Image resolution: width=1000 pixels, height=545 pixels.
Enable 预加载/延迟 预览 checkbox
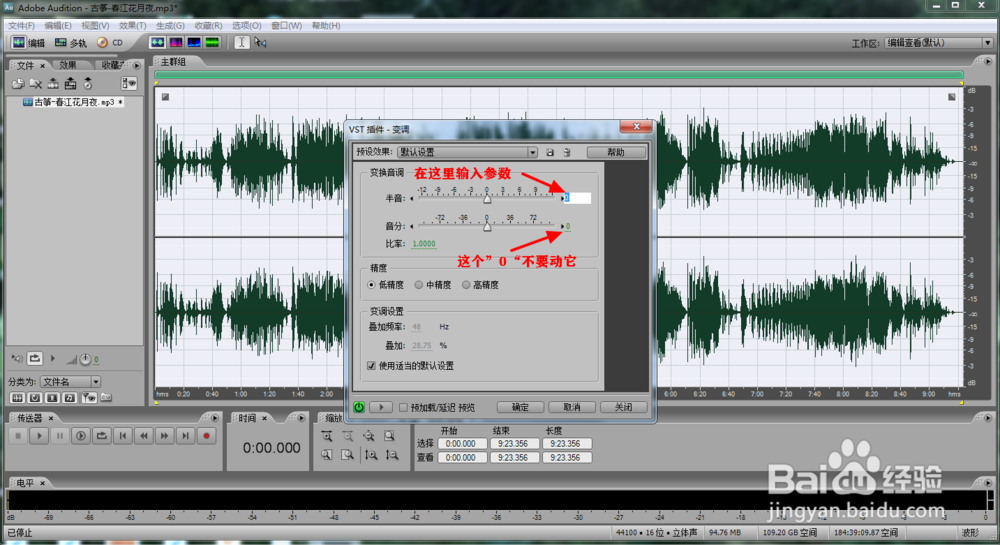tap(403, 407)
